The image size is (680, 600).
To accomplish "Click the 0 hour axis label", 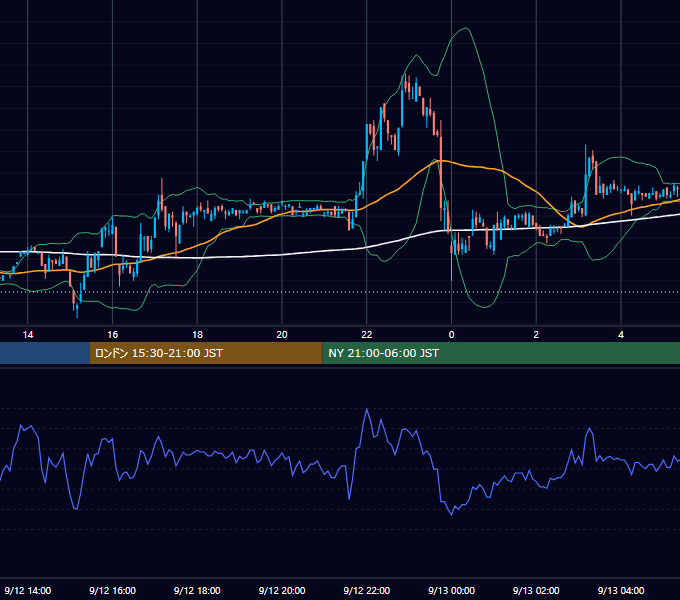I will (x=451, y=335).
